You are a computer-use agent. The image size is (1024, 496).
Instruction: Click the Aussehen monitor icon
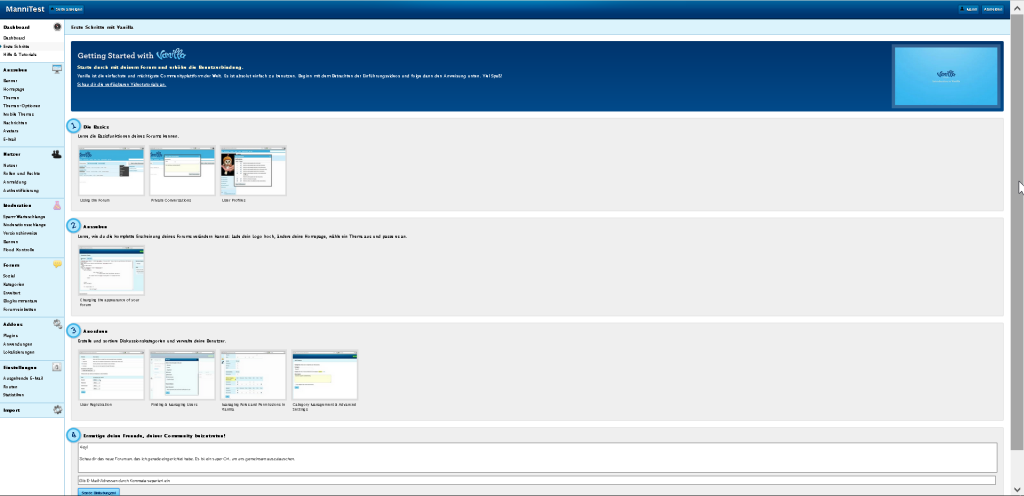pos(57,69)
